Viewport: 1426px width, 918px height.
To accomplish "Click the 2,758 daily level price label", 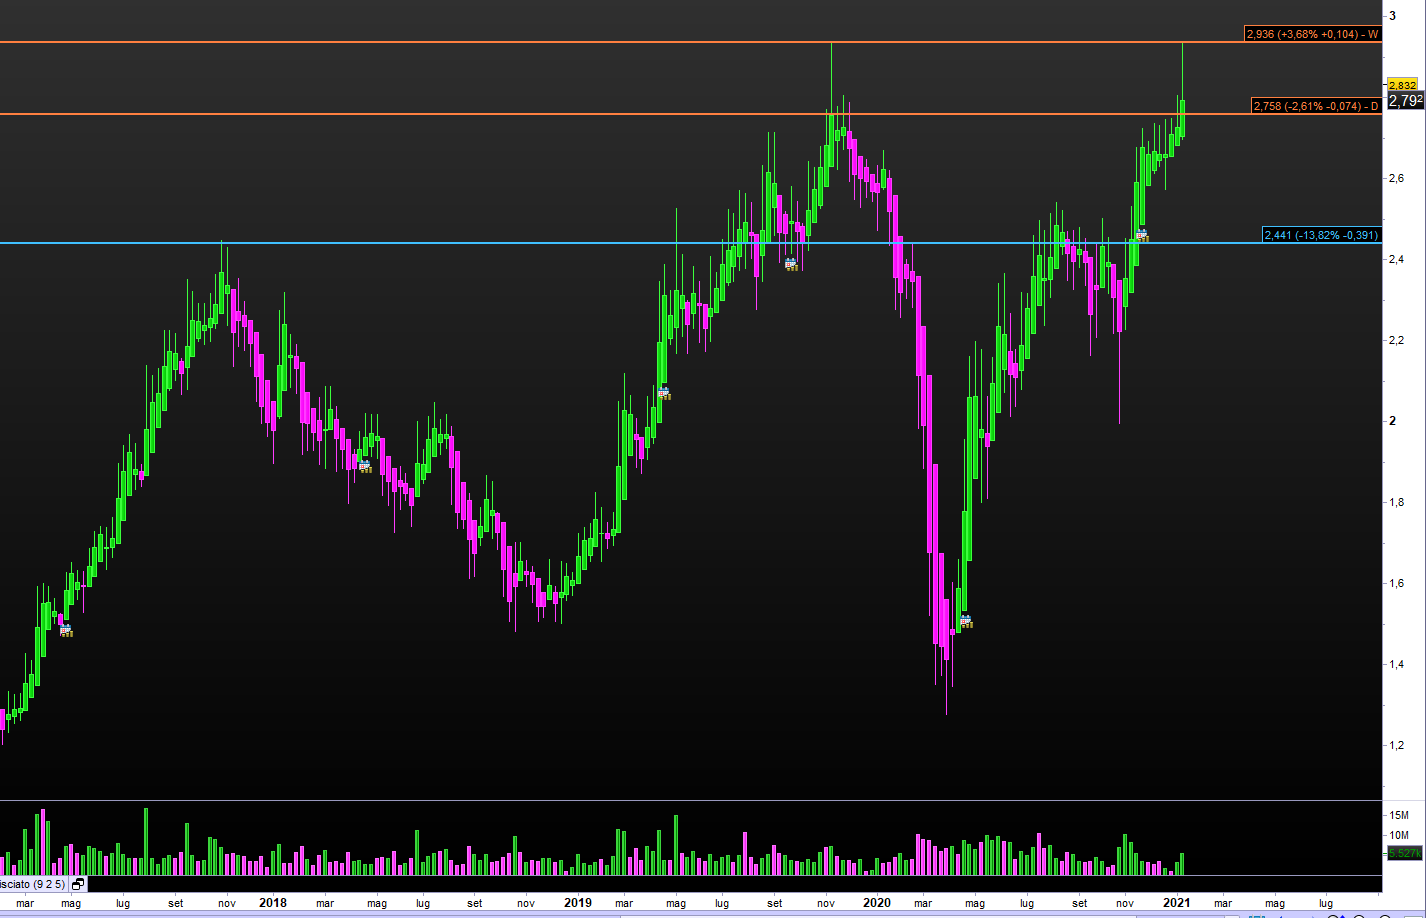I will [1315, 106].
